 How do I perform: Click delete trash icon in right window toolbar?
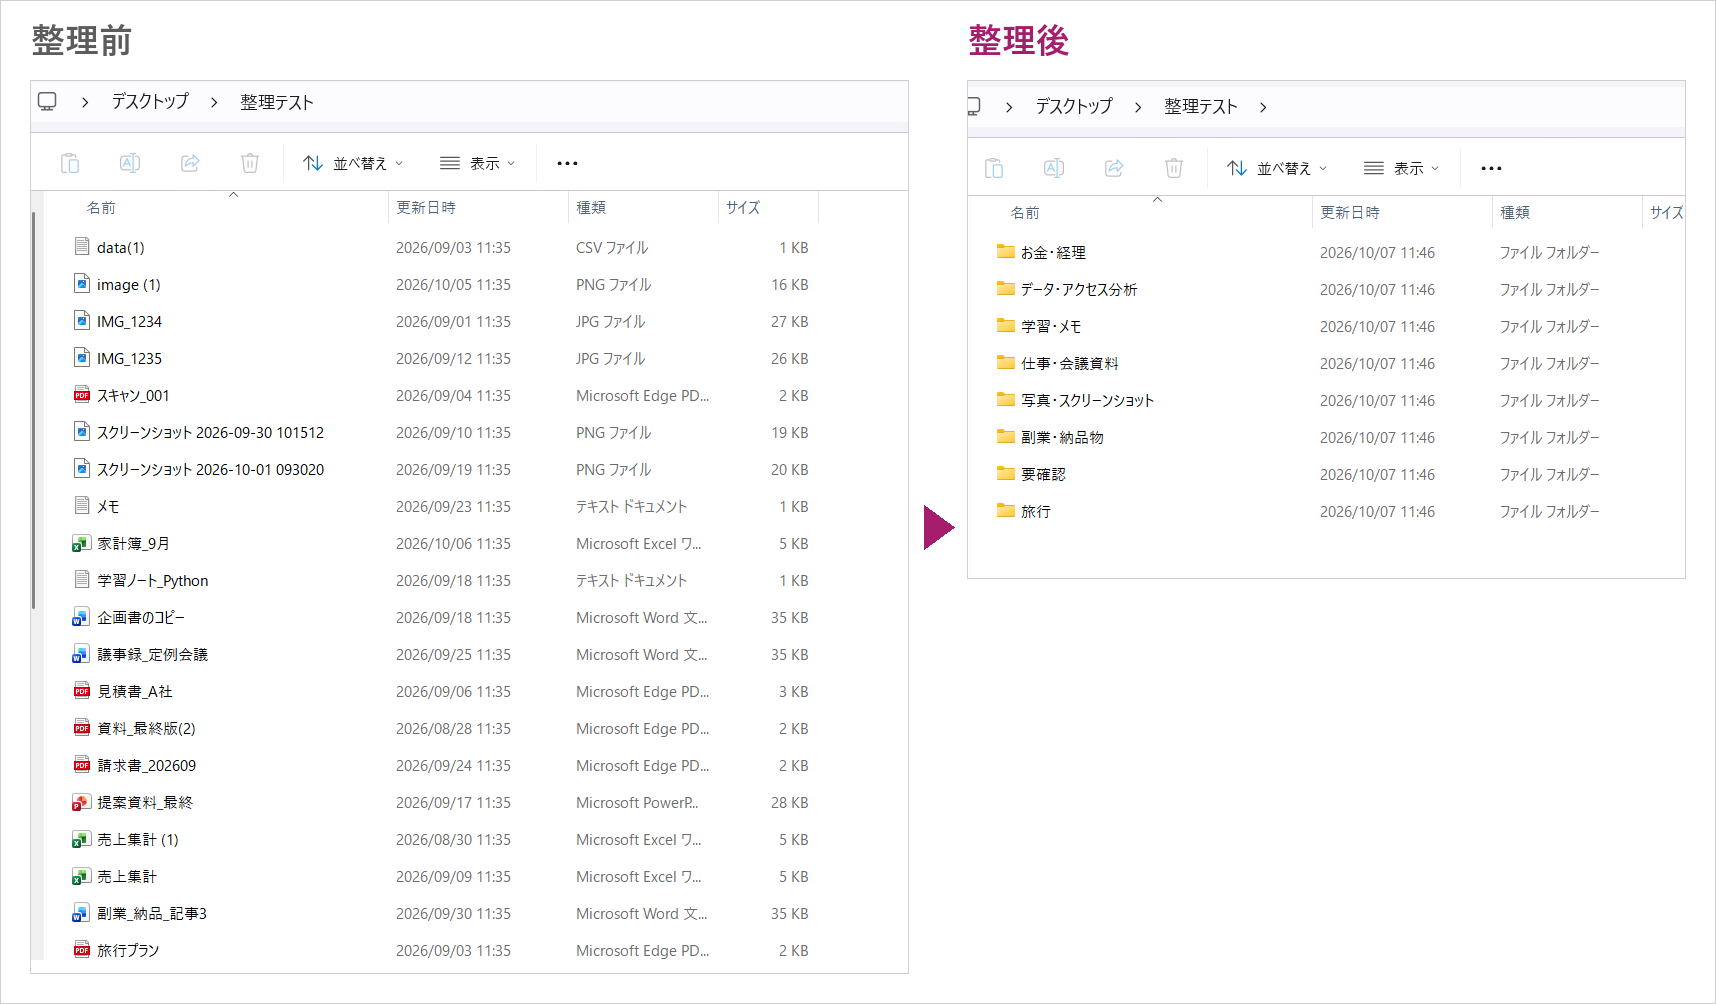pyautogui.click(x=1174, y=168)
